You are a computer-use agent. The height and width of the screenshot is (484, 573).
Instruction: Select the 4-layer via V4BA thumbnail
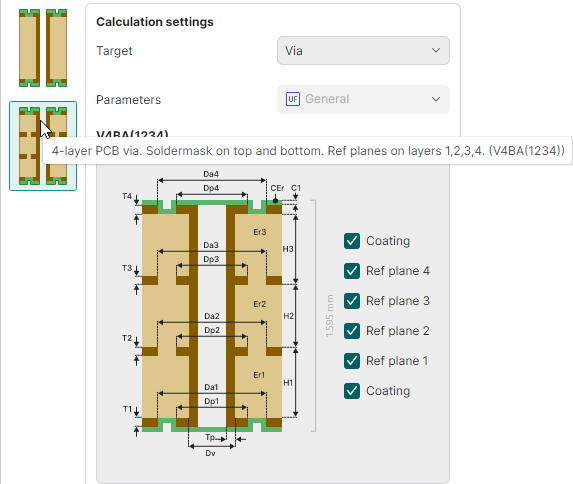point(43,146)
